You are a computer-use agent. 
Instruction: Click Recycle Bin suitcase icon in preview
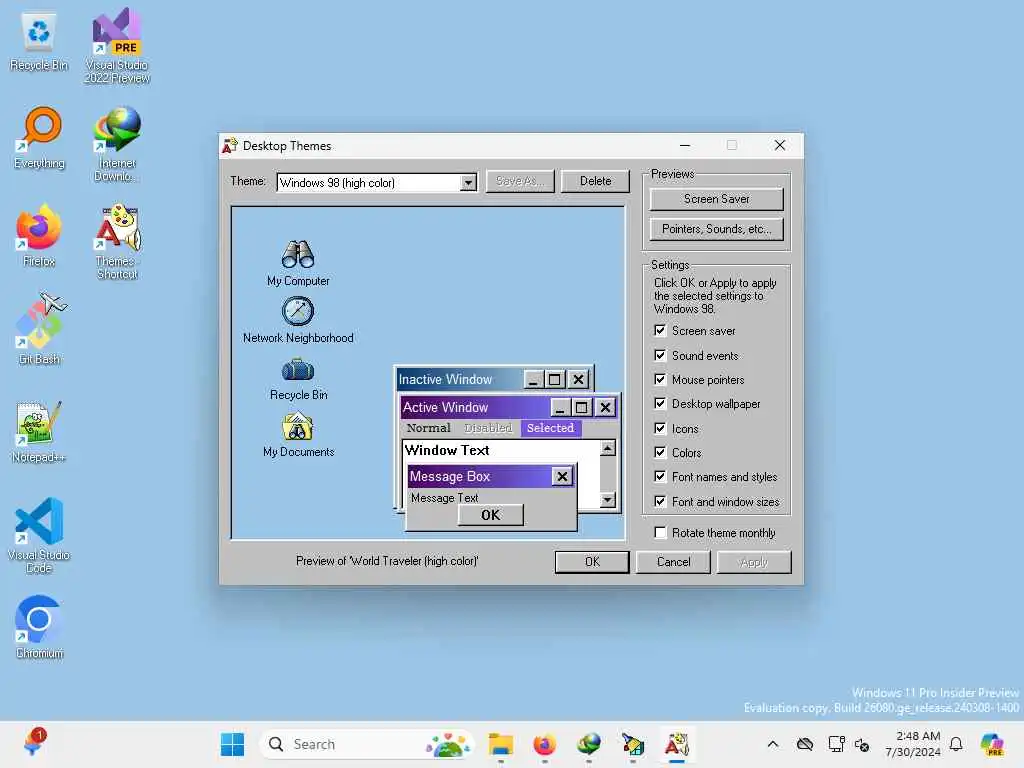[298, 370]
